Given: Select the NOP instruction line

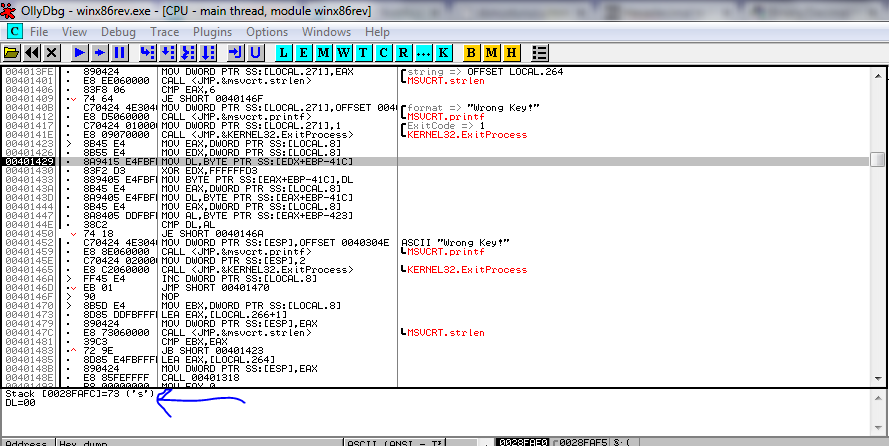Looking at the screenshot, I should [169, 296].
